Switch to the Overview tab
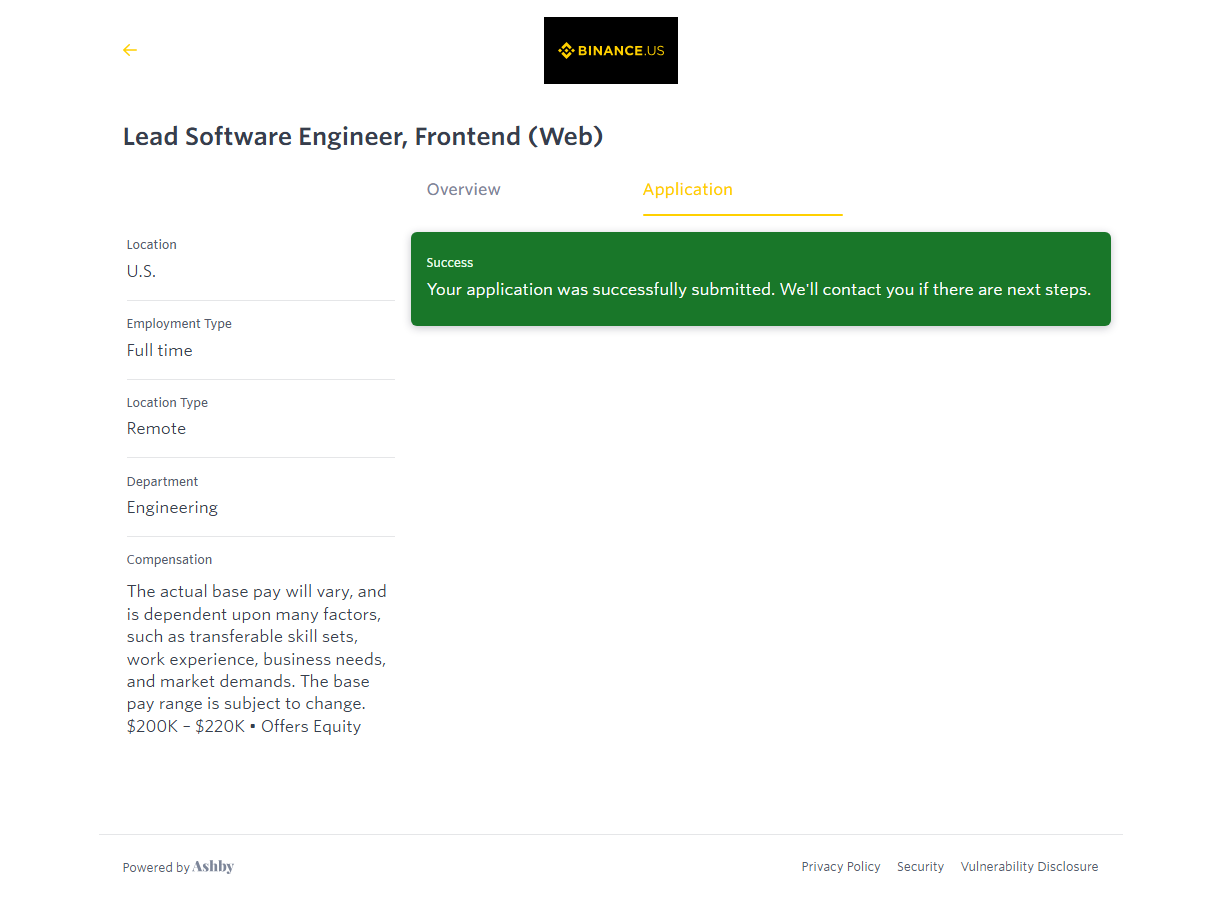1206x901 pixels. point(463,190)
